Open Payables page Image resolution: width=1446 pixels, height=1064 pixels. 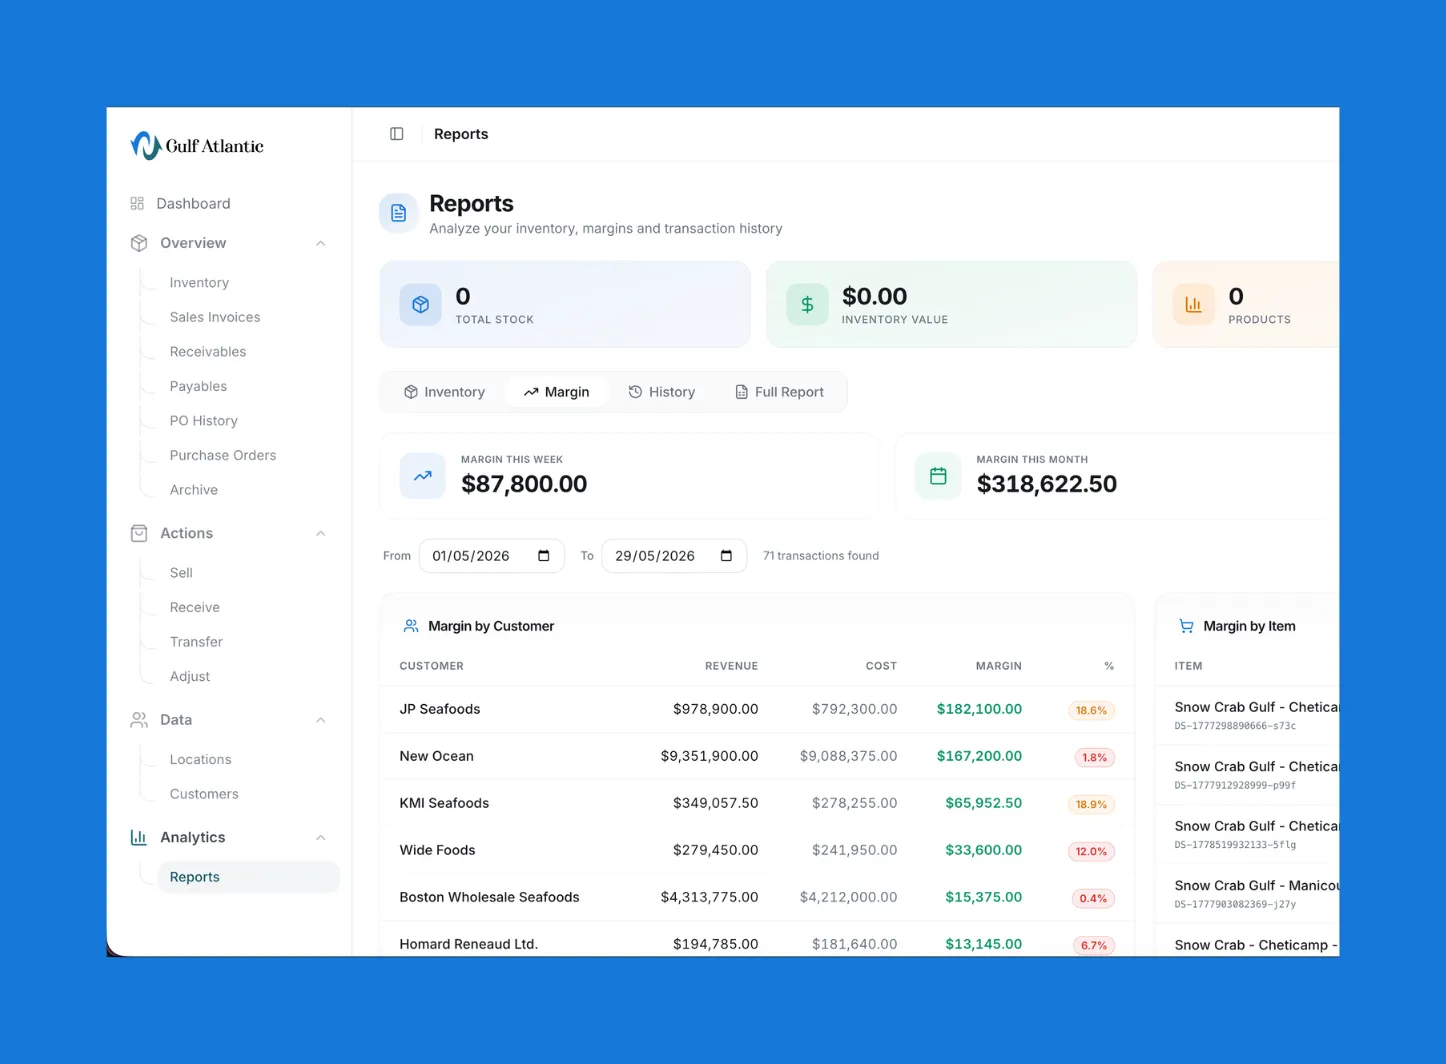[198, 386]
